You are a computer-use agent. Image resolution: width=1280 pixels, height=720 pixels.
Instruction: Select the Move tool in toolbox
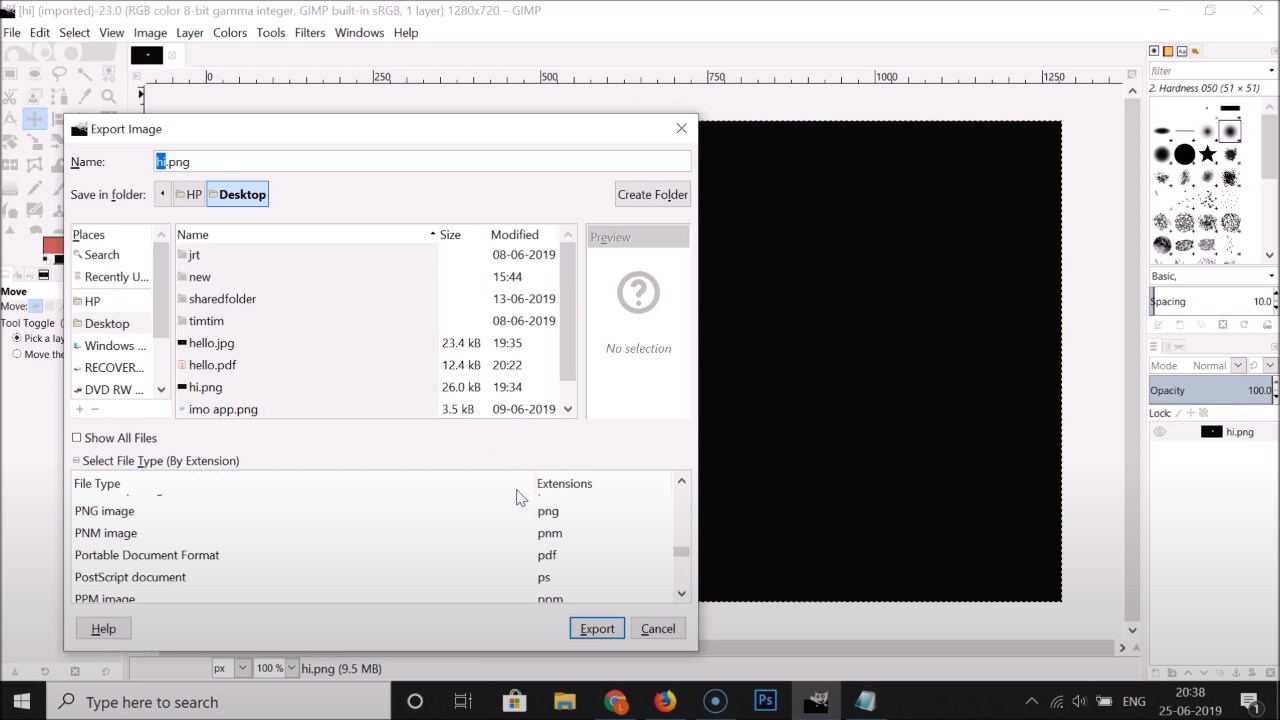click(34, 119)
